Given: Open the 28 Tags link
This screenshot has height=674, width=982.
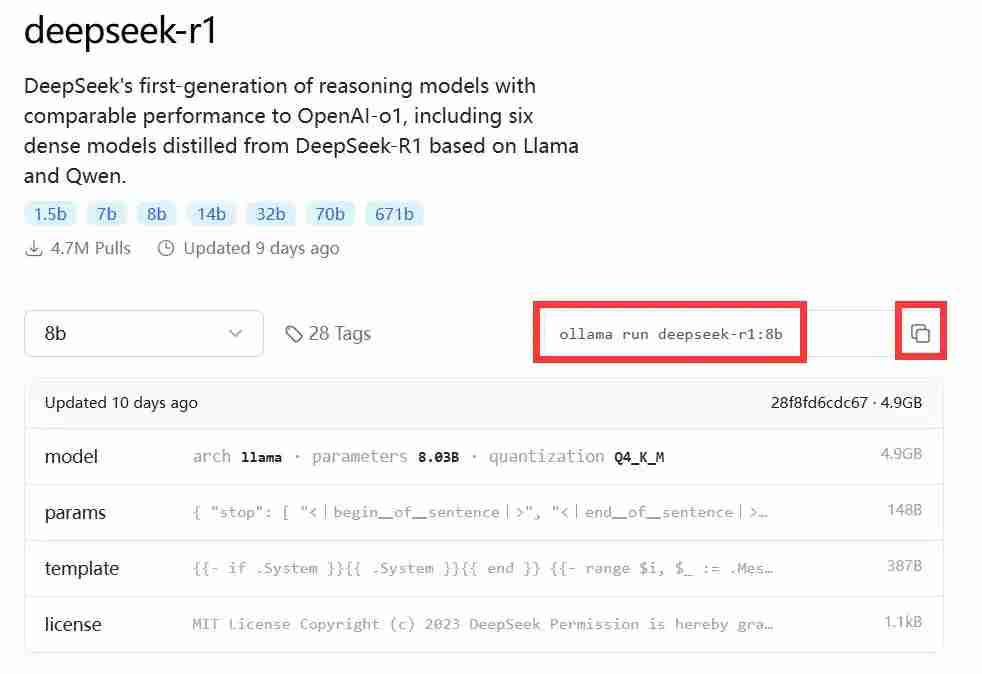Looking at the screenshot, I should pyautogui.click(x=339, y=334).
